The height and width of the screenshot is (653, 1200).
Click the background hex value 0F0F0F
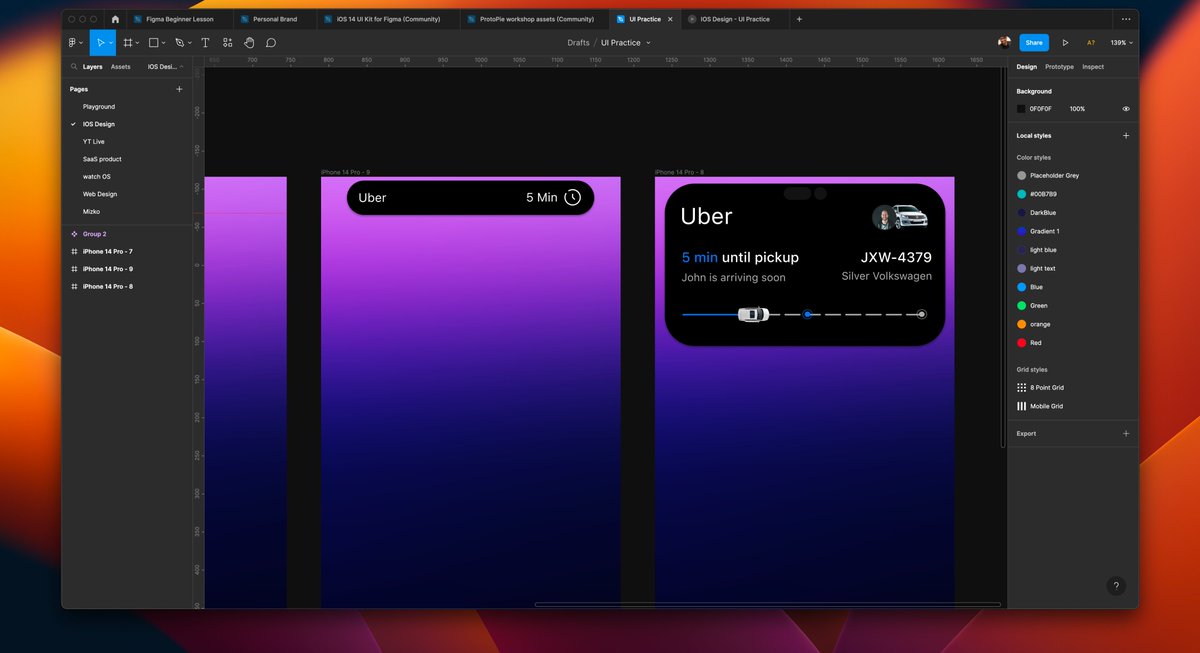(x=1041, y=109)
